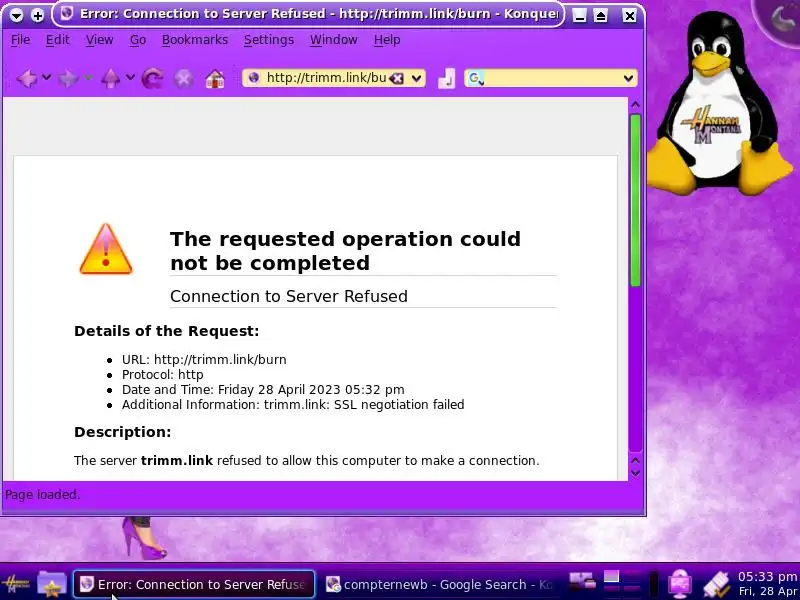Click the 'Protocol: http' detail line
Screen dimensions: 800x600
click(162, 374)
